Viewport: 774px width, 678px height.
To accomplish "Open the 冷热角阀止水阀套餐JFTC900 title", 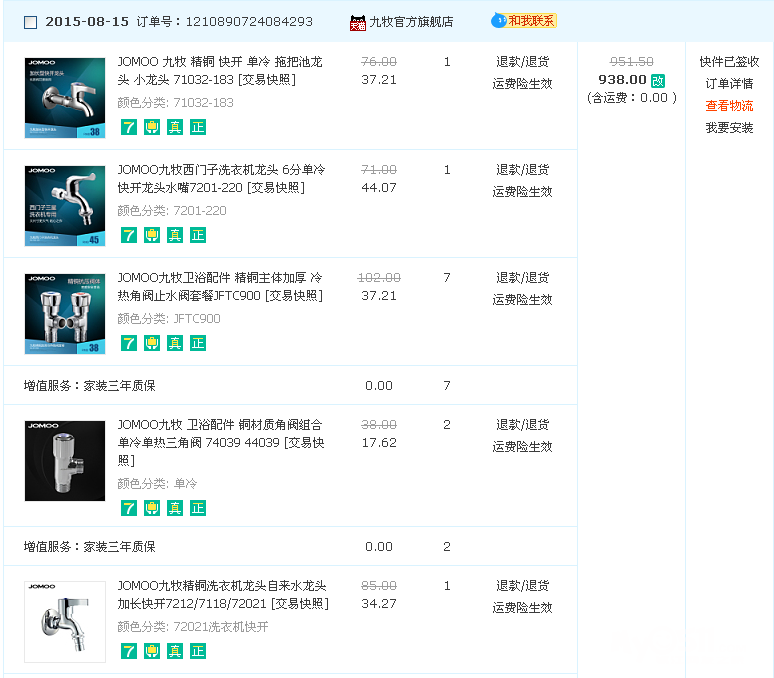I will pyautogui.click(x=220, y=287).
